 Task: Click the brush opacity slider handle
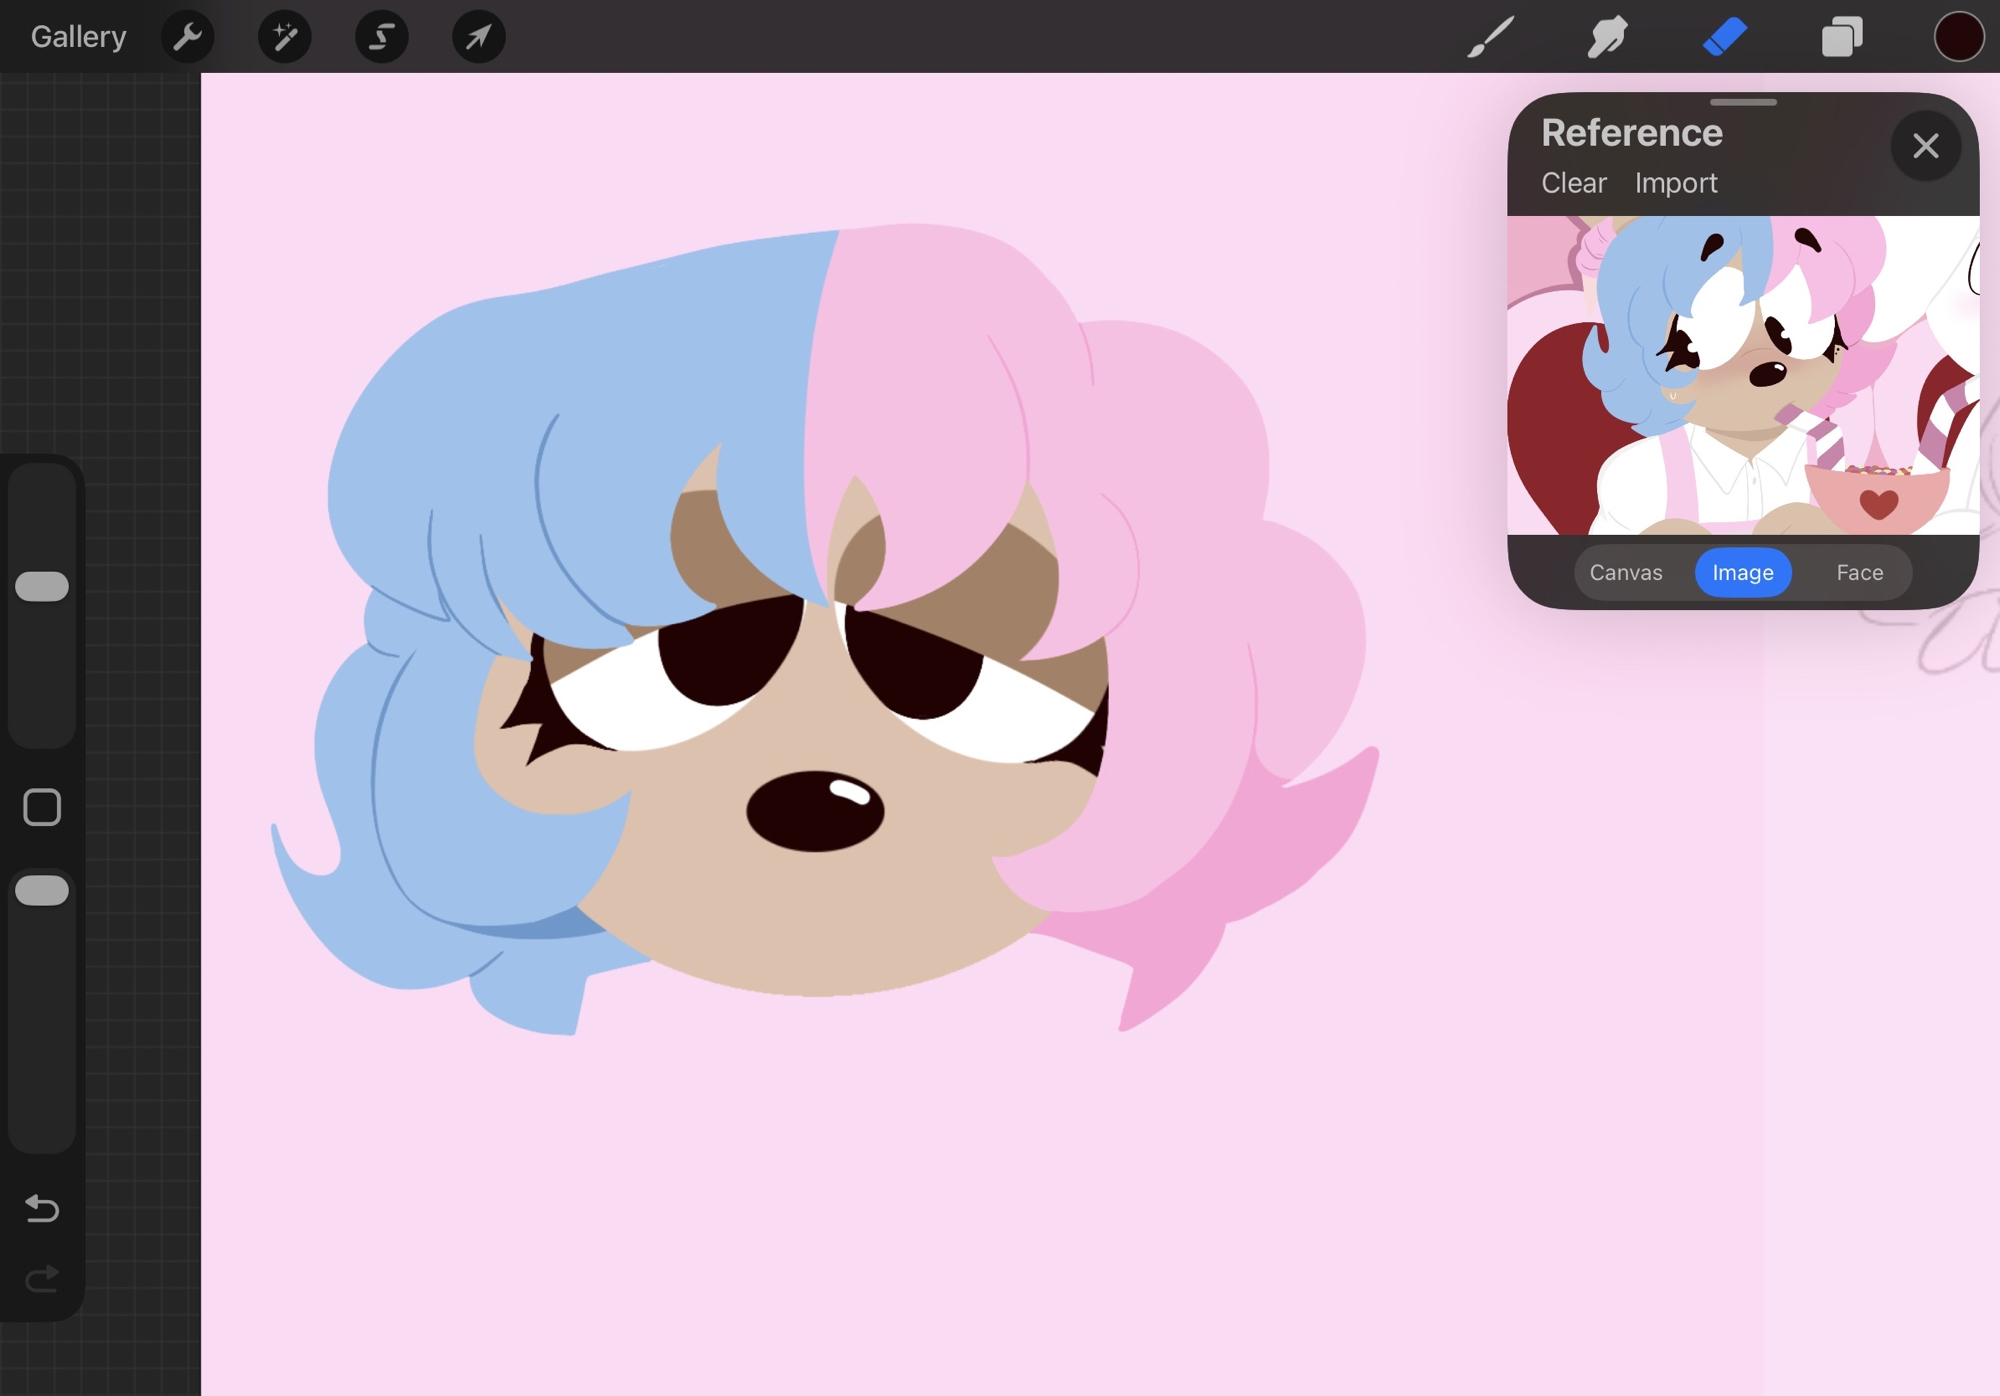click(42, 890)
